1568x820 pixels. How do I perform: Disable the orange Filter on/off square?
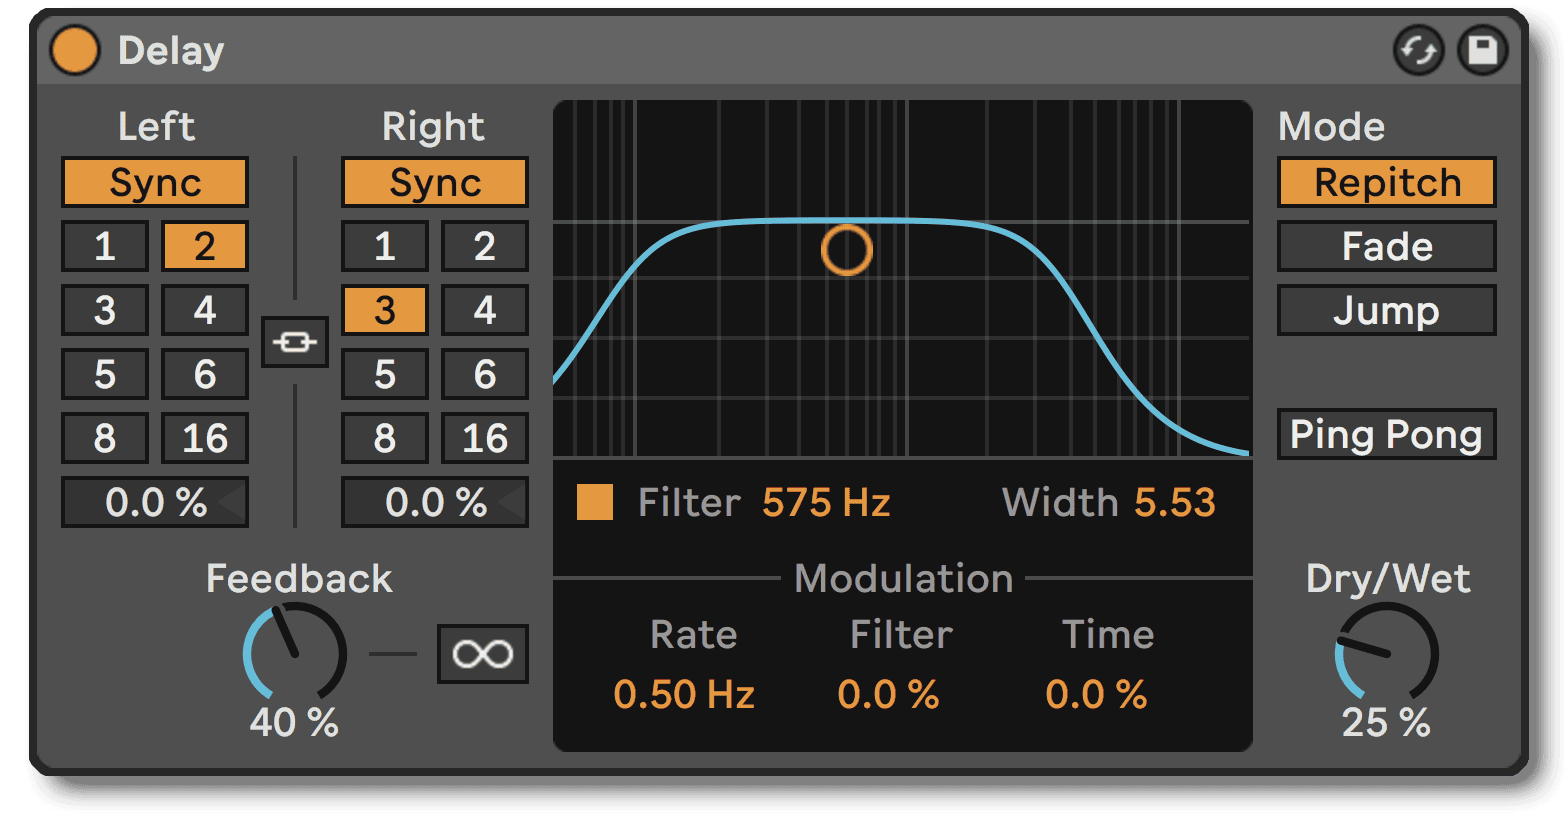coord(595,502)
